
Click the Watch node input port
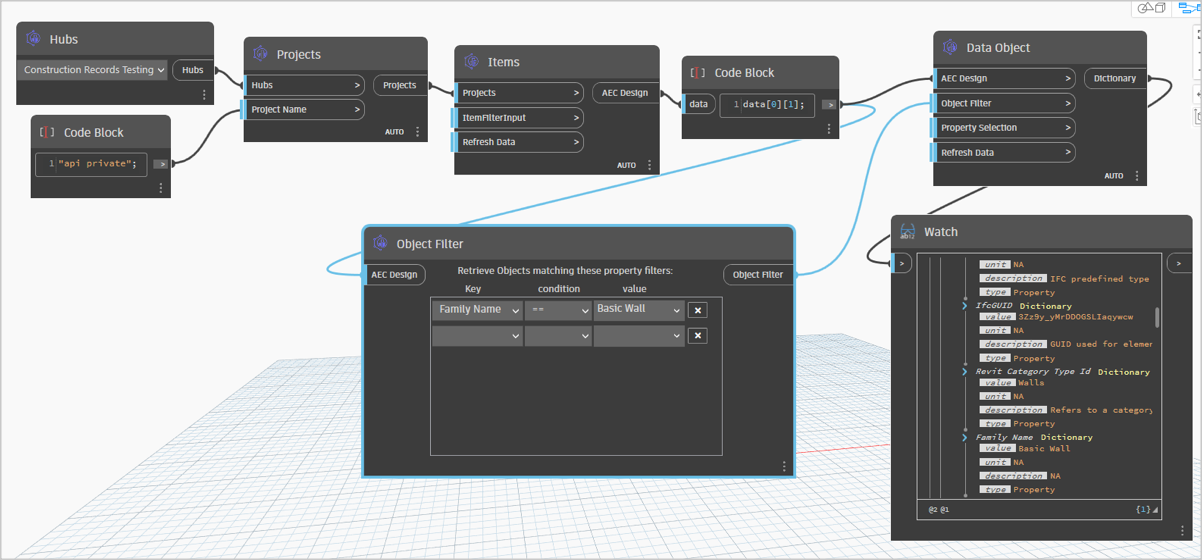coord(902,264)
